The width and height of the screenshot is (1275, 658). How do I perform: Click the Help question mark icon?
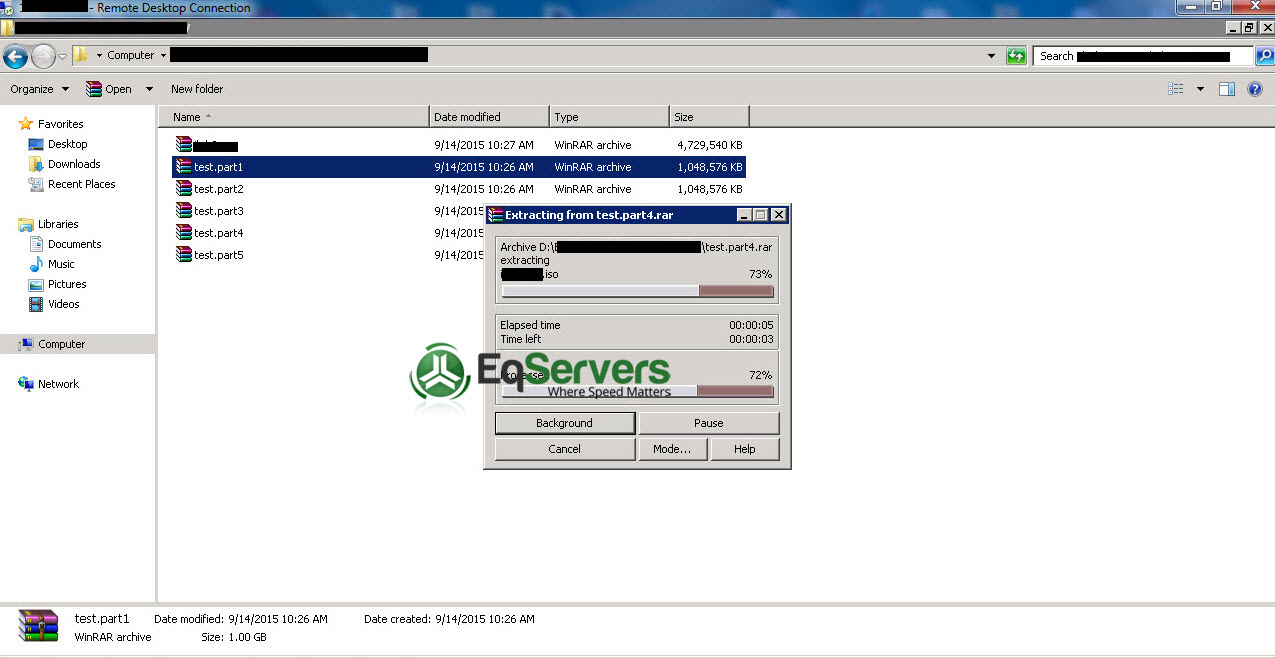point(1255,89)
